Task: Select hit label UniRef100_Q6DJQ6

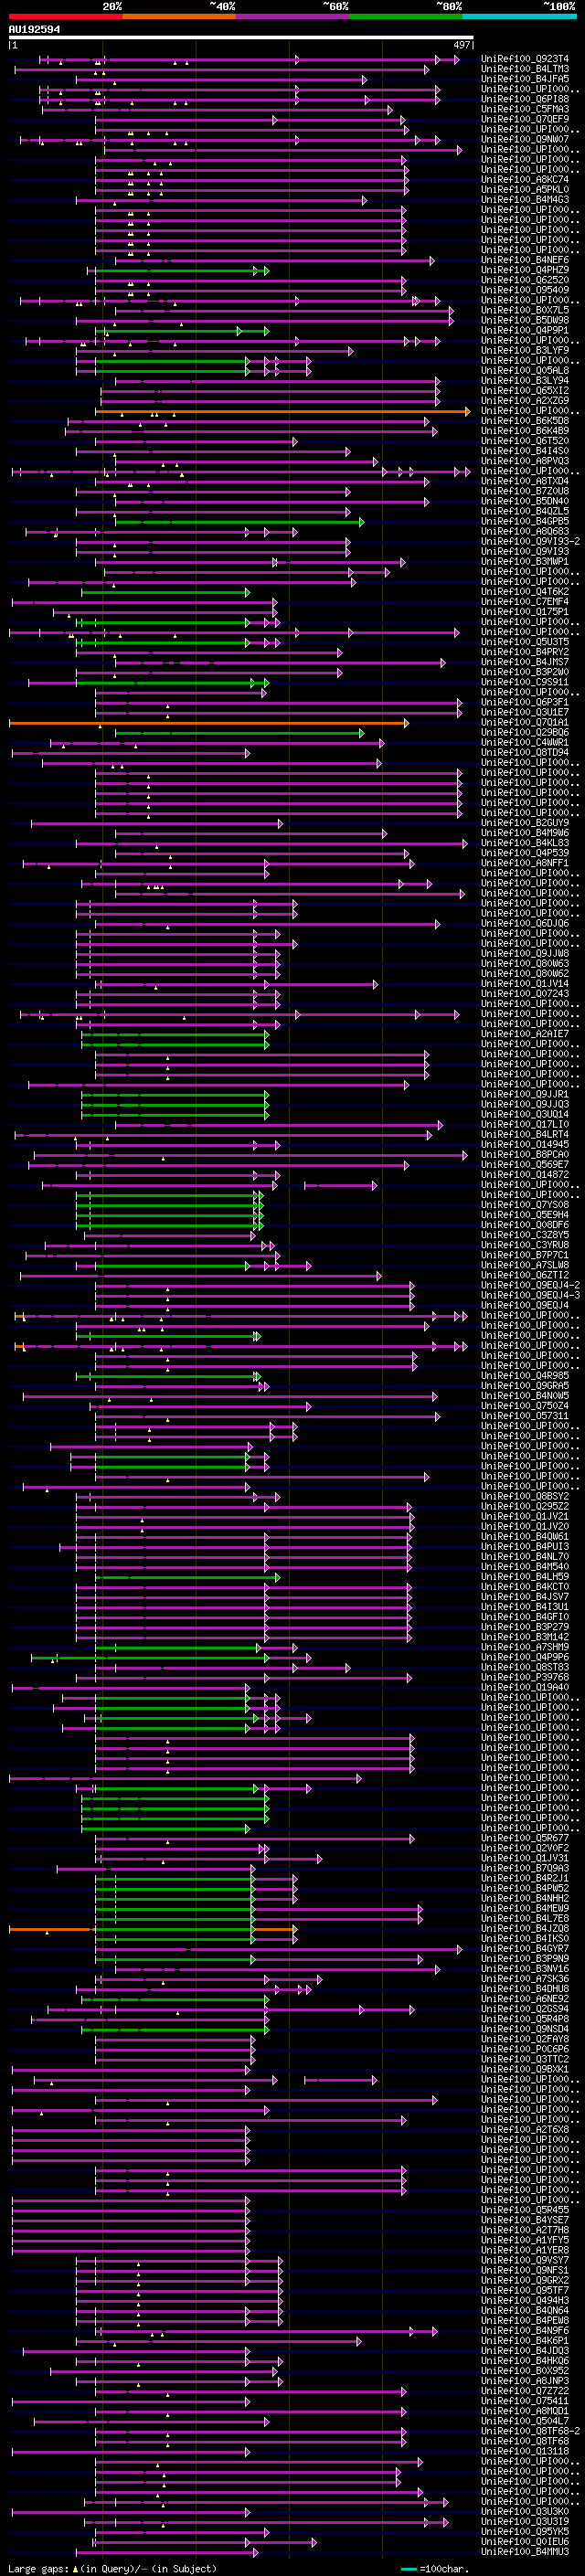Action: pyautogui.click(x=525, y=924)
